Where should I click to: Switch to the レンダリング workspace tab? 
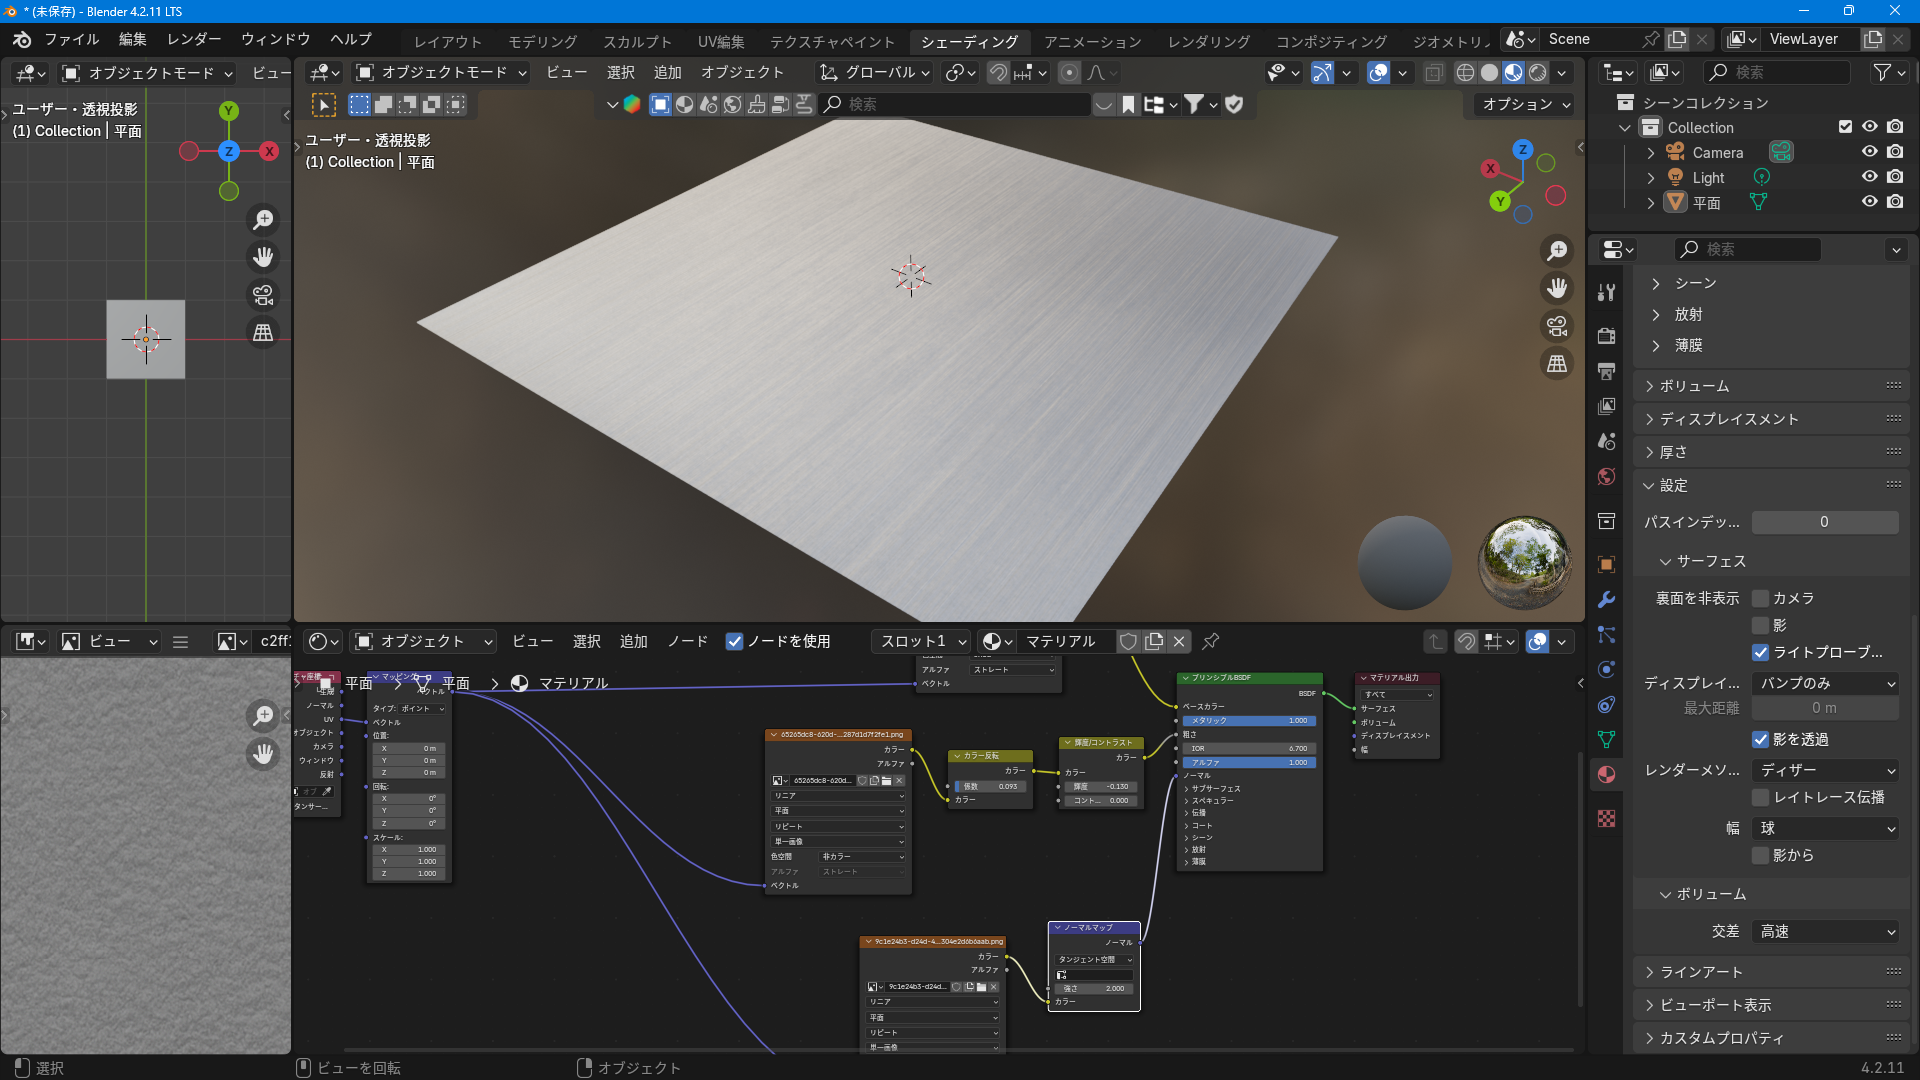click(1209, 42)
